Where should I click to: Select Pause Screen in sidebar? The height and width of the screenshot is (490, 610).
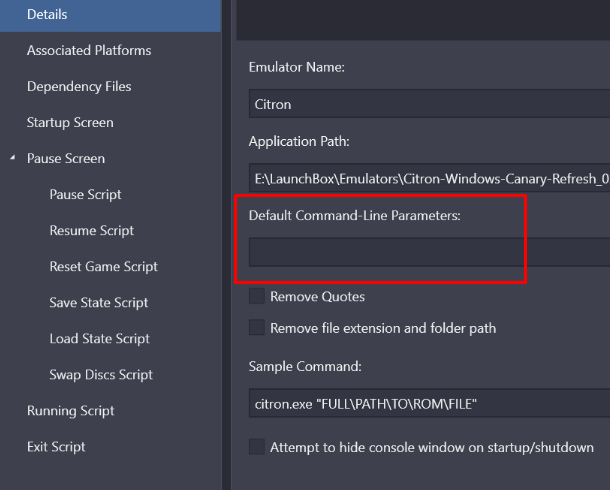(66, 159)
